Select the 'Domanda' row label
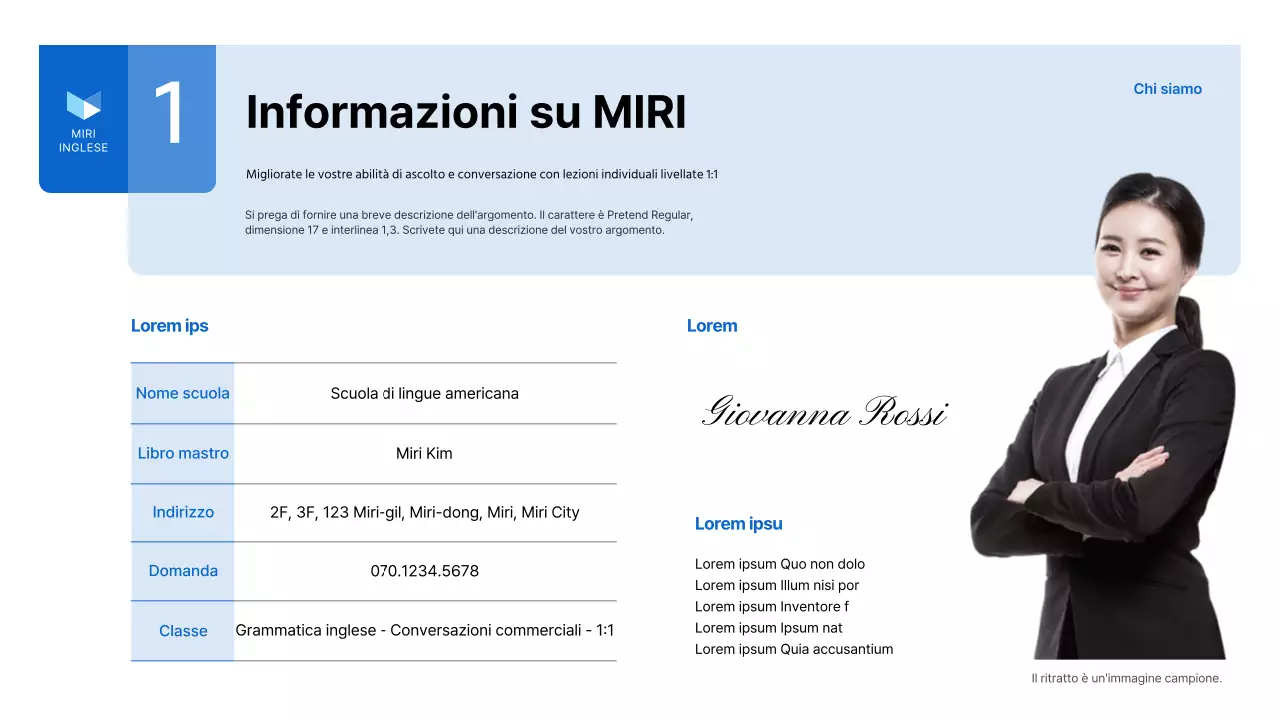 coord(183,571)
